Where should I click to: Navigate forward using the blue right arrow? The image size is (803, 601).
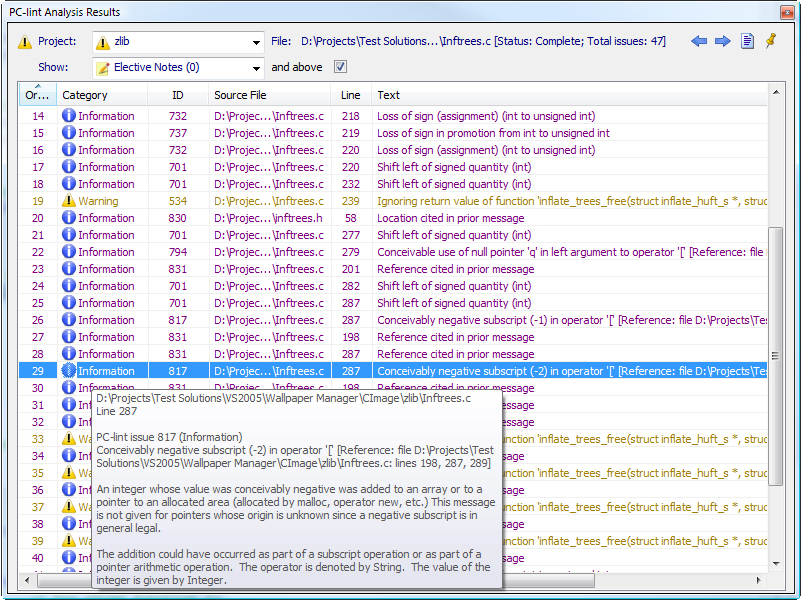tap(723, 40)
